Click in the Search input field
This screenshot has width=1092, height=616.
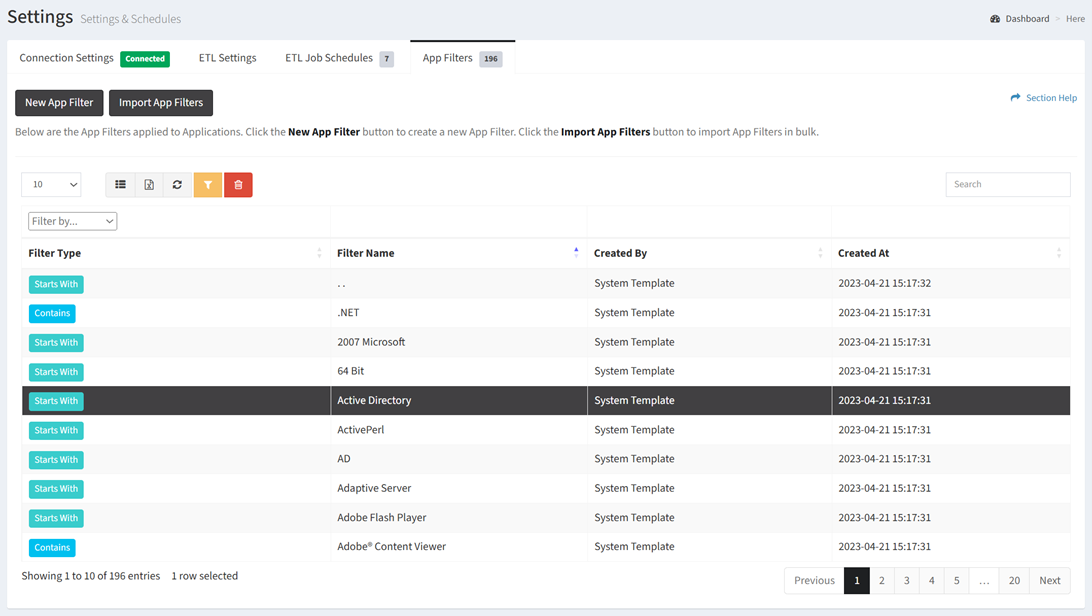1007,185
